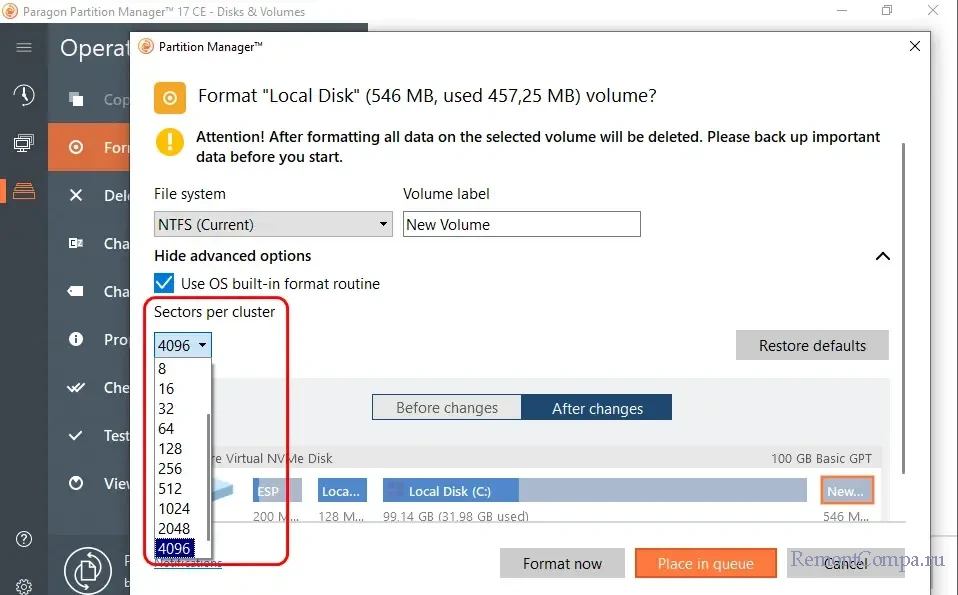Choose 2048 sectors per cluster
Image resolution: width=958 pixels, height=595 pixels.
(181, 528)
